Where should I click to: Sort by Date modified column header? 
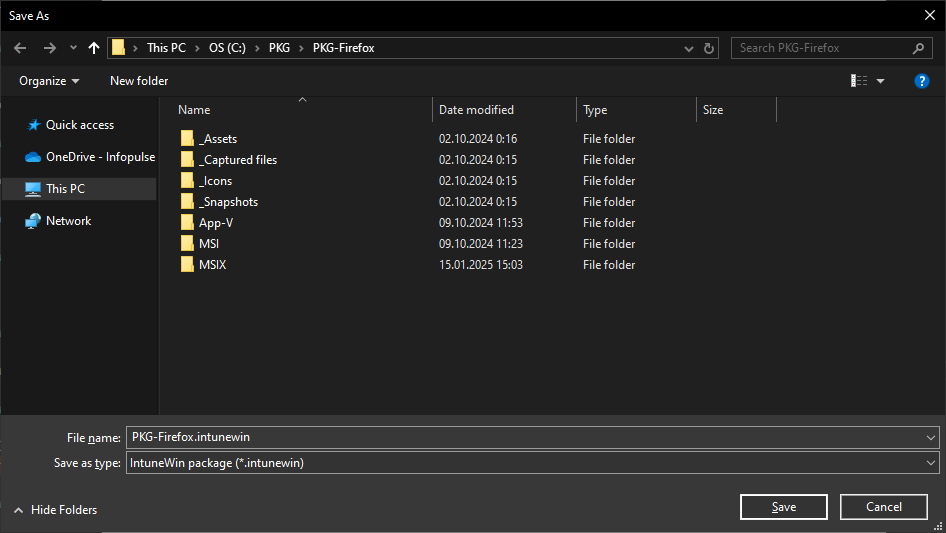coord(476,110)
